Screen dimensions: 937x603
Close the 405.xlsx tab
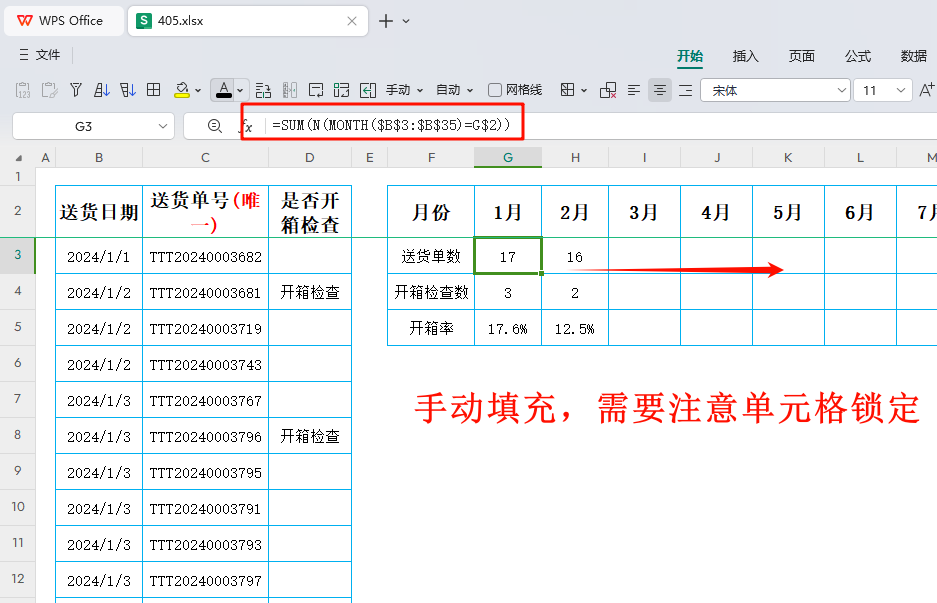352,21
